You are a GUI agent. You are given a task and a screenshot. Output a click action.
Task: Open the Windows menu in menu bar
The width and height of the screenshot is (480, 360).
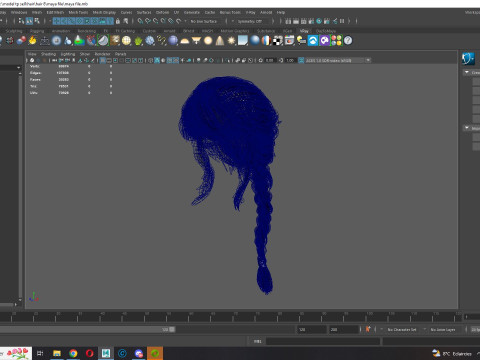point(19,12)
